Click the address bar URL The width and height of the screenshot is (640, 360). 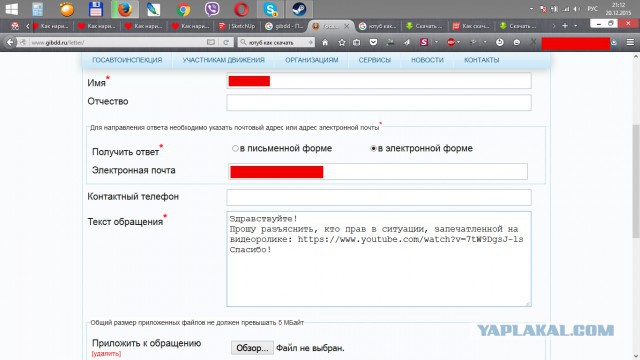coord(116,42)
